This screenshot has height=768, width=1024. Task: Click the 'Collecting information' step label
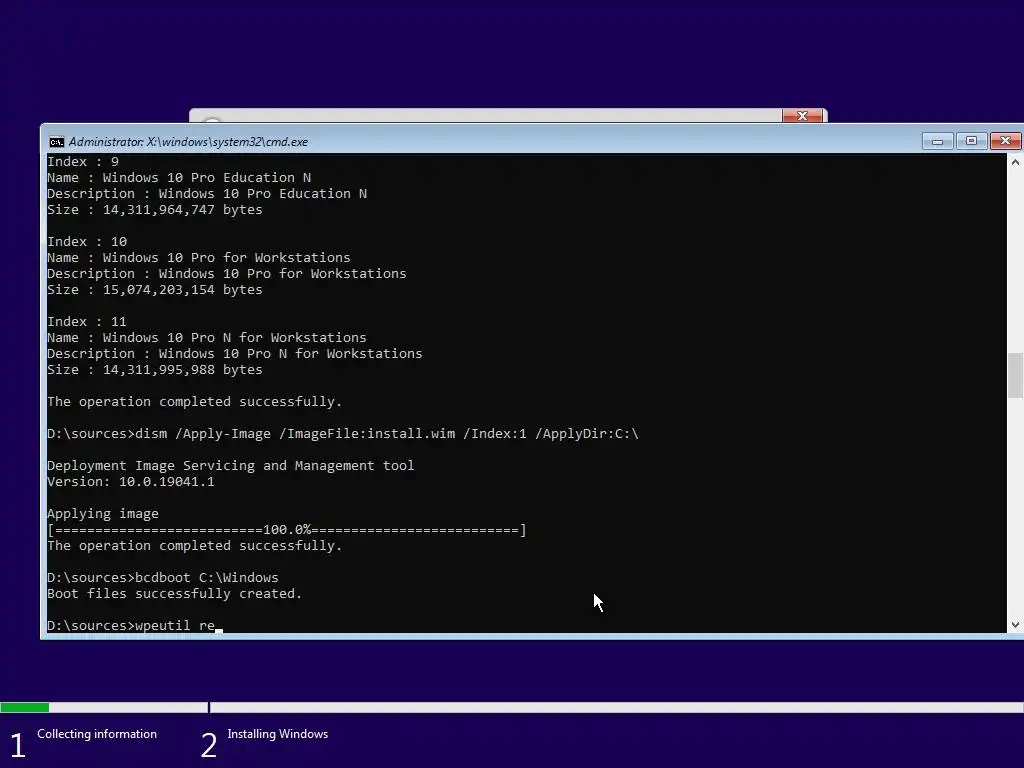coord(97,734)
